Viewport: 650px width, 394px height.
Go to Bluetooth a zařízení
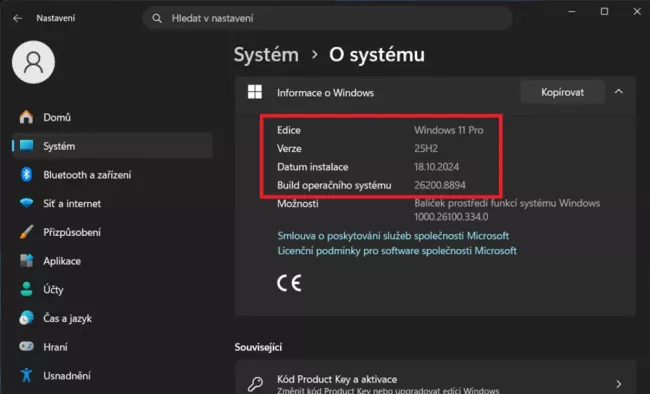(112, 175)
